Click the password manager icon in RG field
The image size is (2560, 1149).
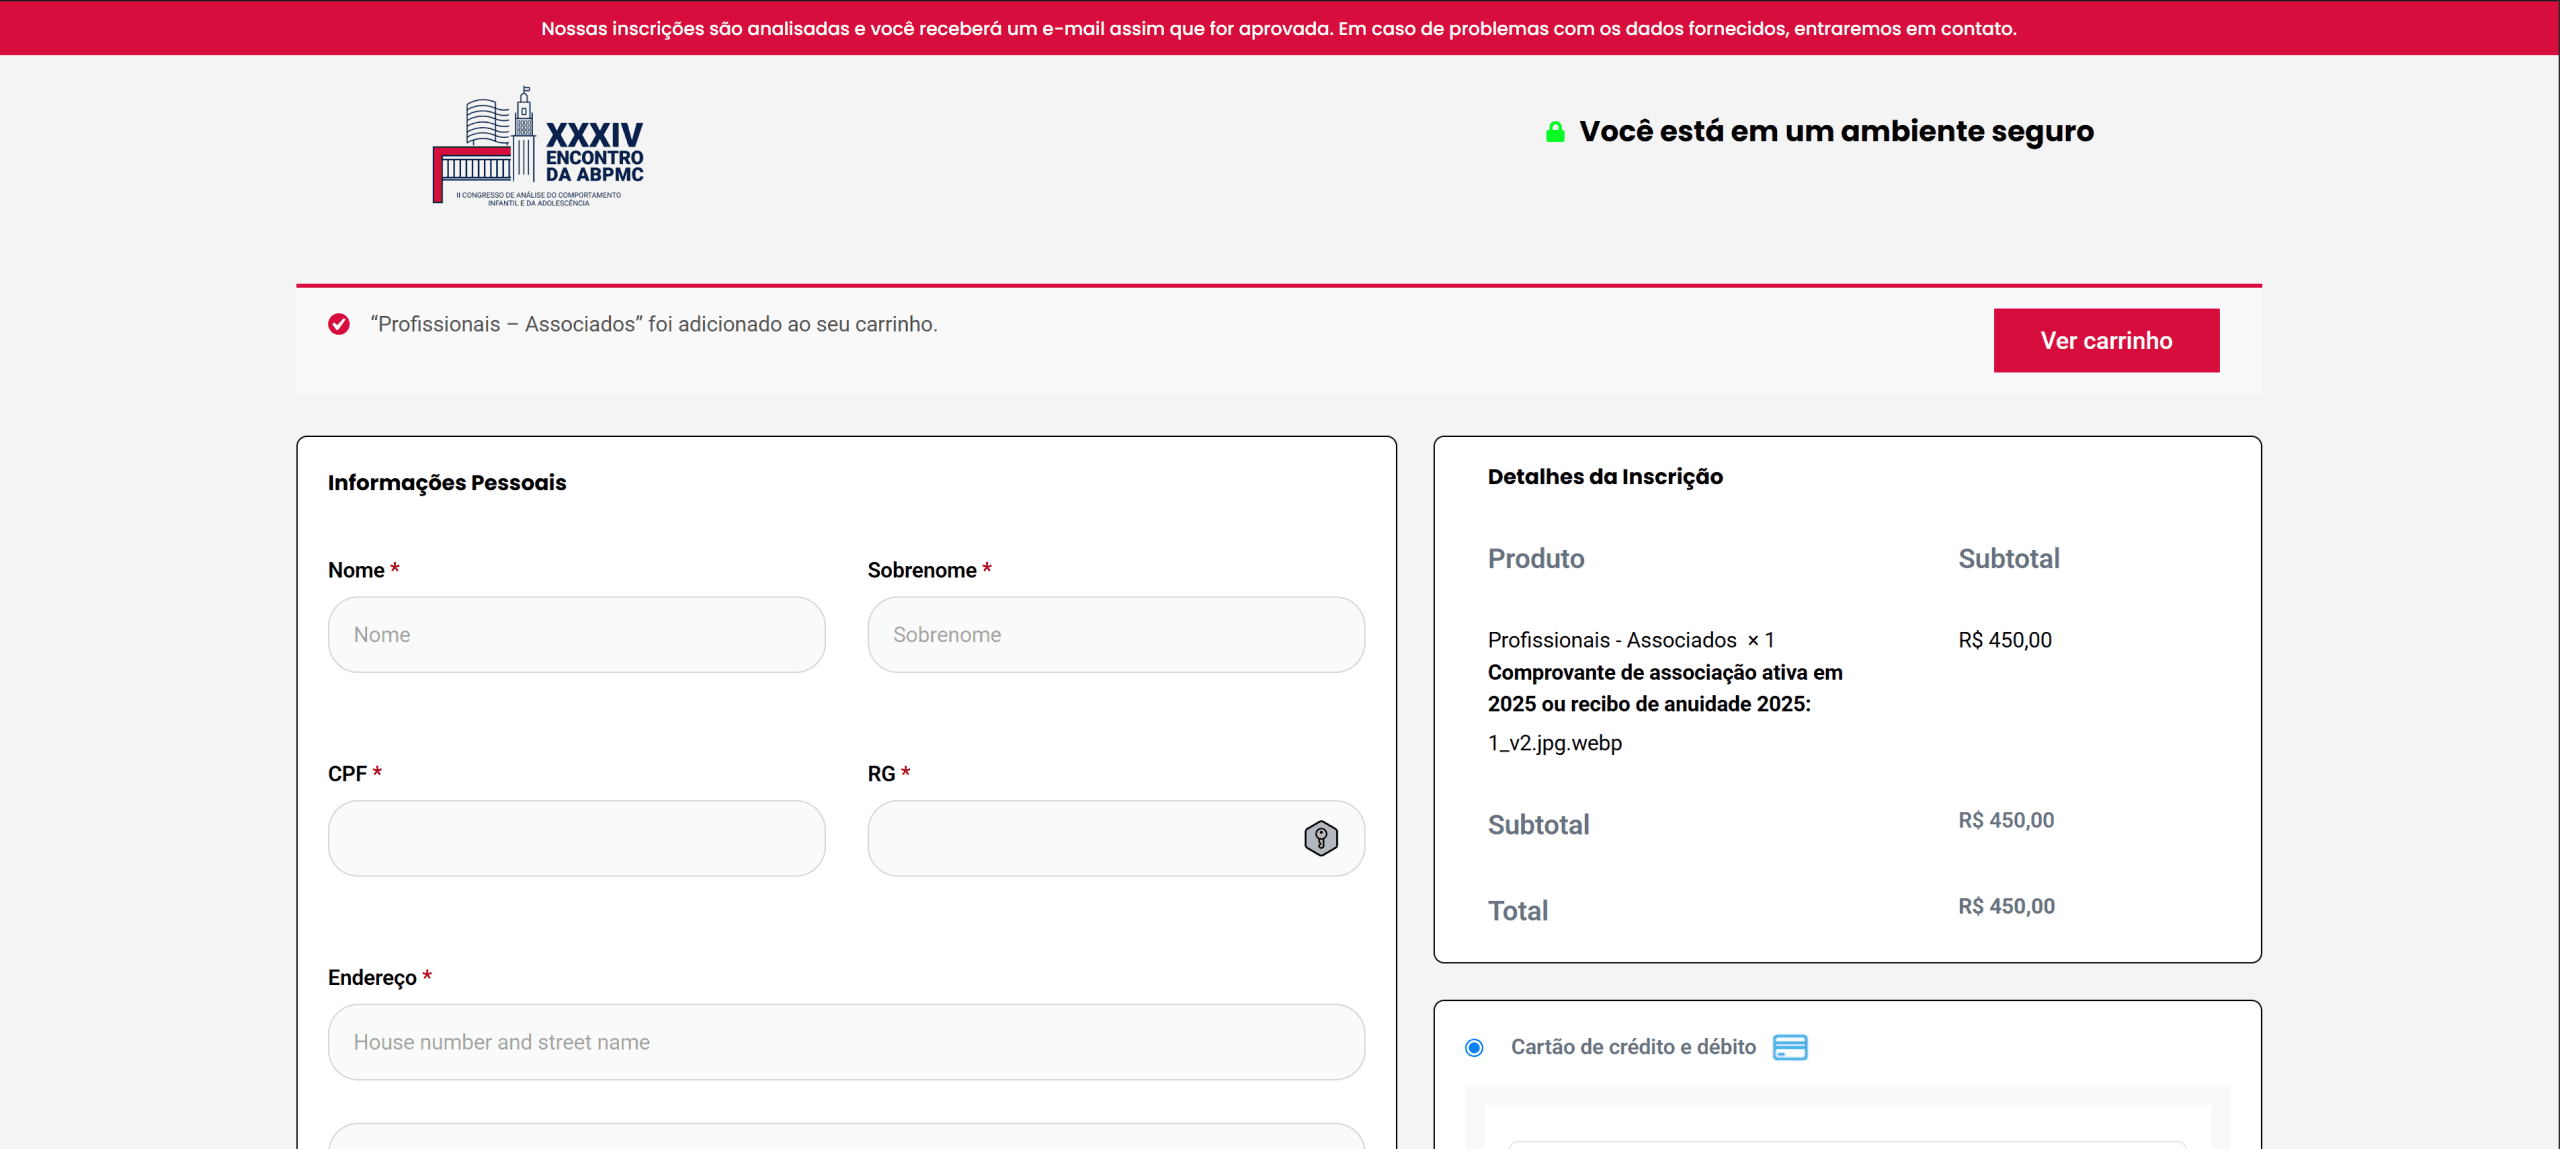[1320, 838]
